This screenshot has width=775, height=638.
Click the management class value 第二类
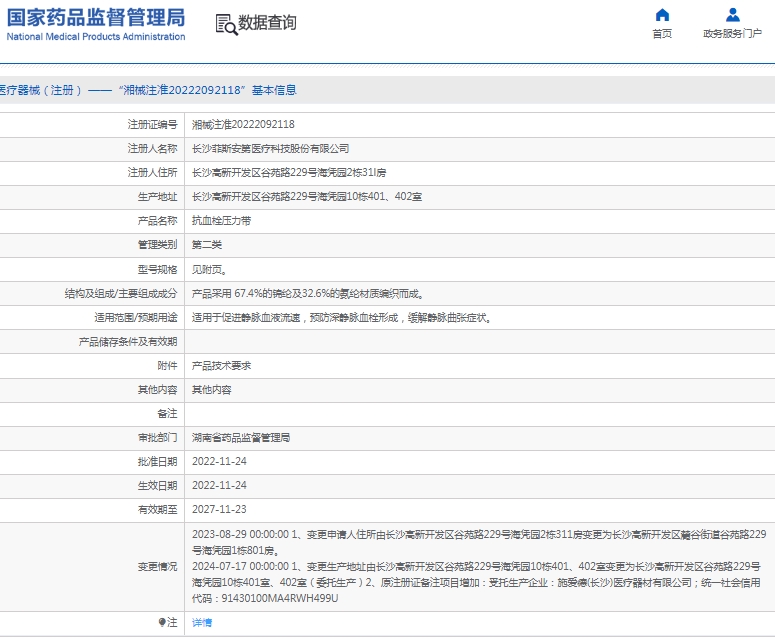tap(207, 245)
